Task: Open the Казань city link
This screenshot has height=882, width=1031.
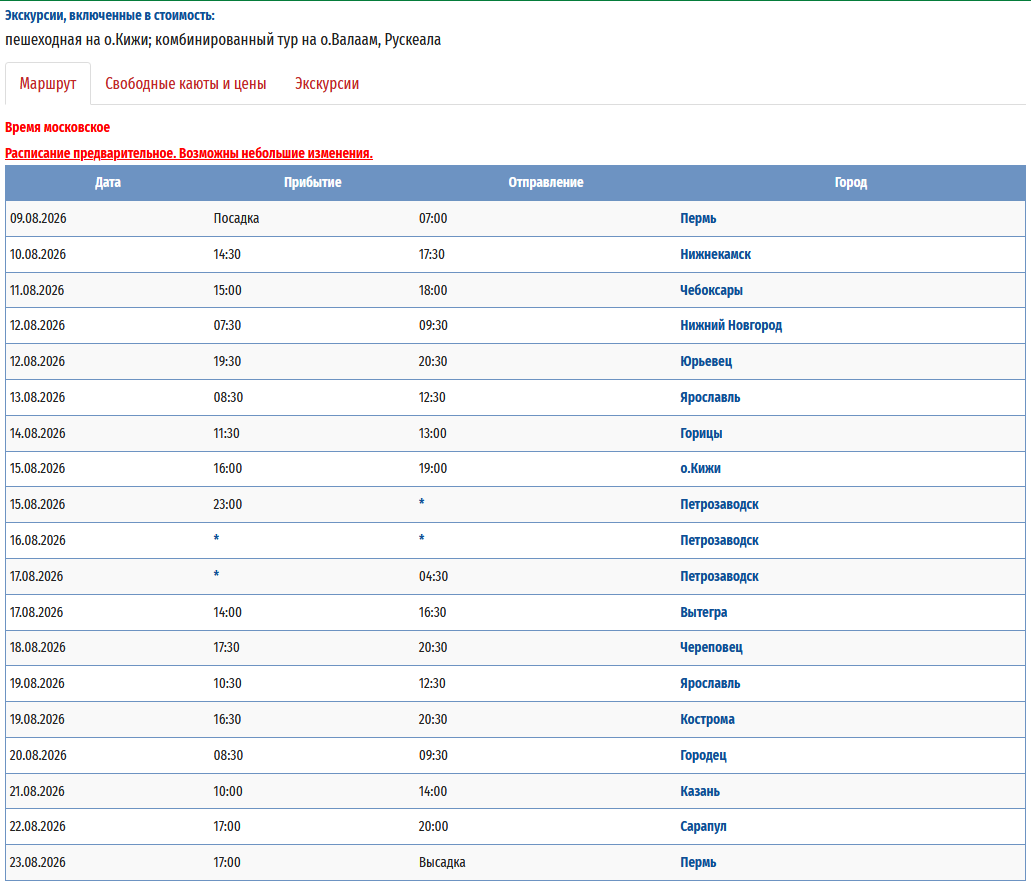Action: click(x=700, y=791)
